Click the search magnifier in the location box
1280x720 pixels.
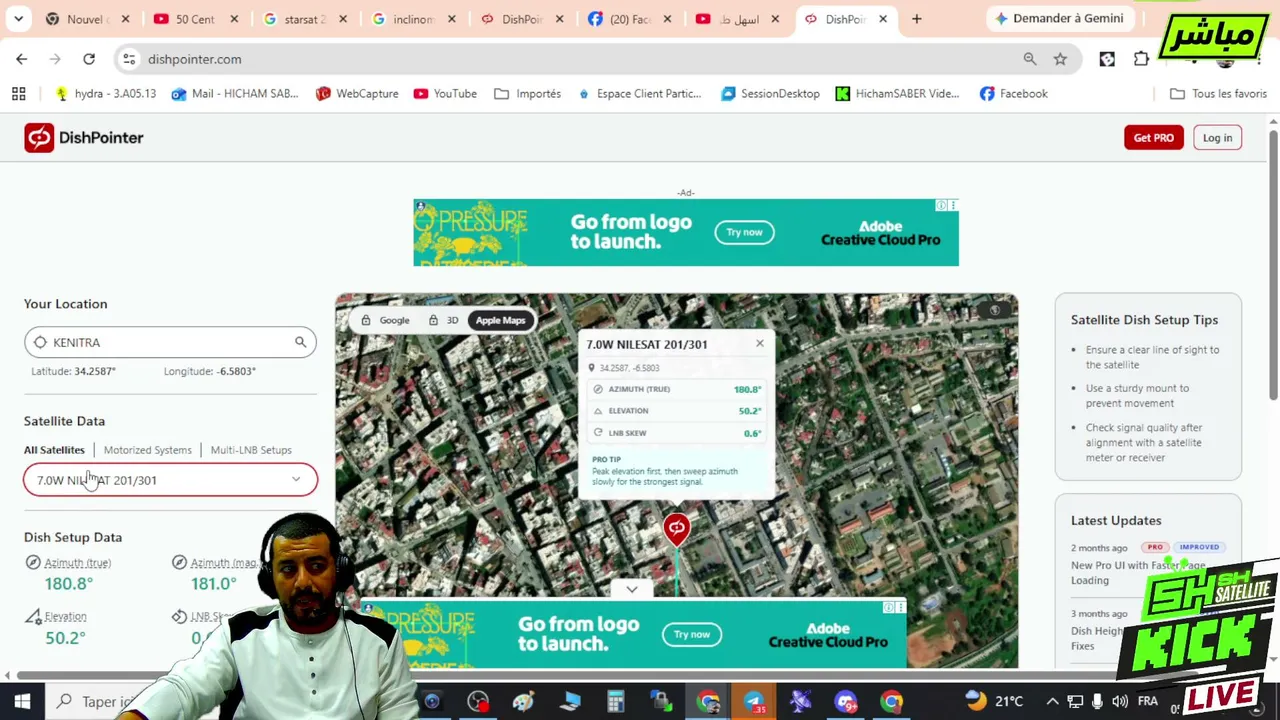[x=300, y=342]
